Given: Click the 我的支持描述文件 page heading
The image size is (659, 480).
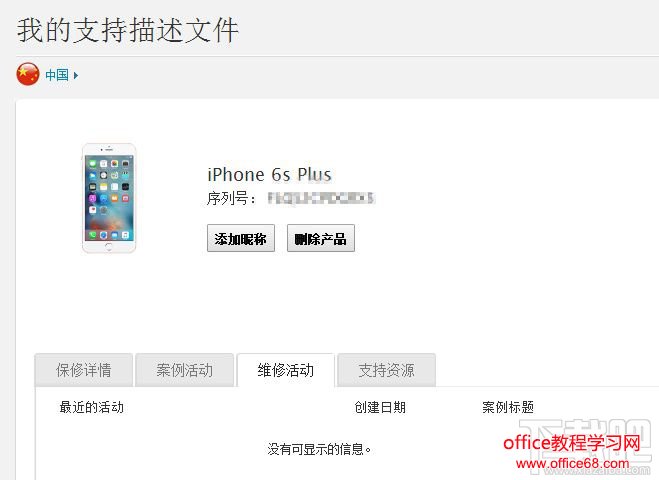Looking at the screenshot, I should point(128,30).
